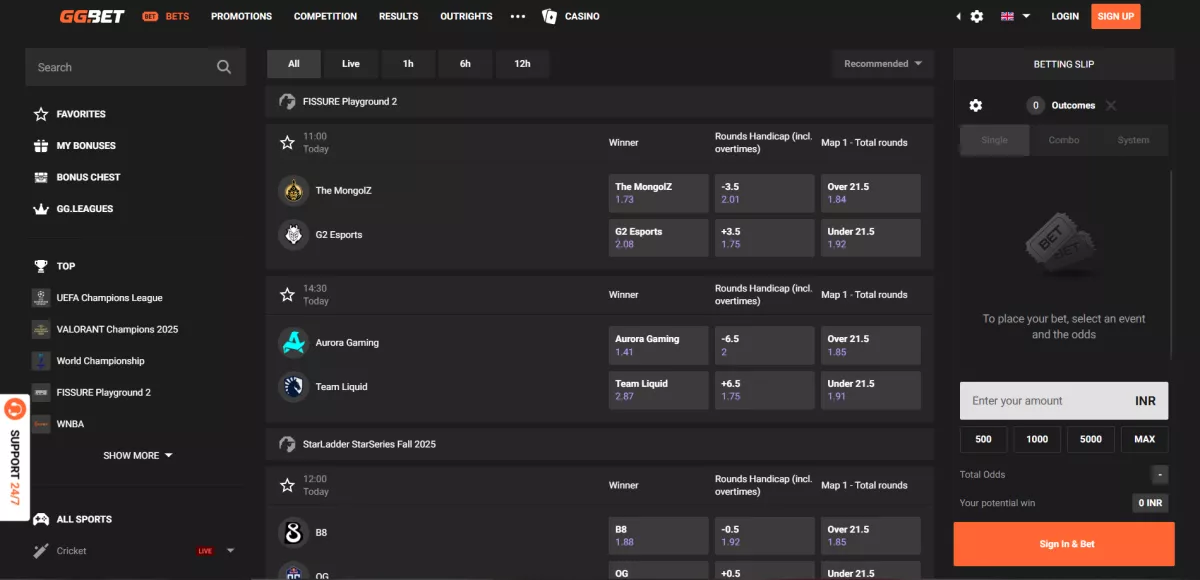Select the 6h time filter
The height and width of the screenshot is (580, 1200).
tap(465, 64)
